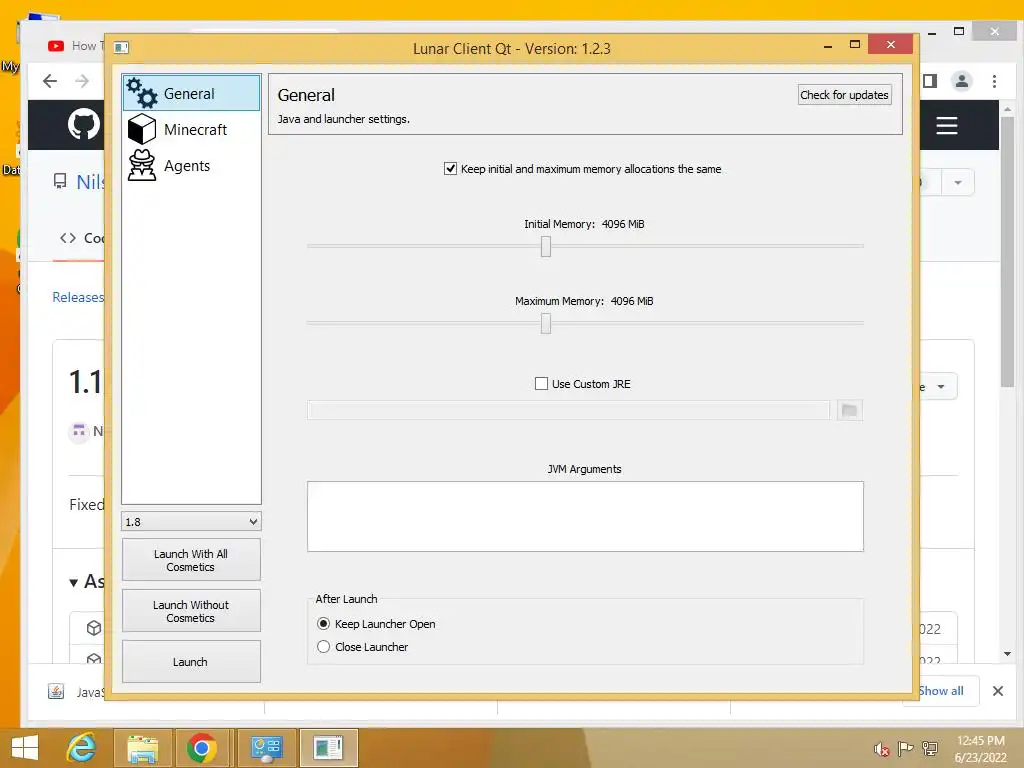This screenshot has width=1024, height=768.
Task: Enable the Use Custom JRE checkbox
Action: (541, 383)
